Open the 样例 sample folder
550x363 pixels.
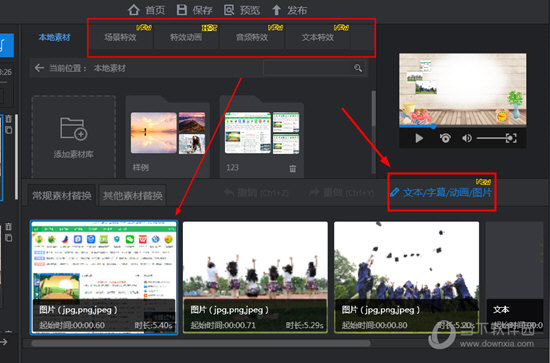coord(168,137)
